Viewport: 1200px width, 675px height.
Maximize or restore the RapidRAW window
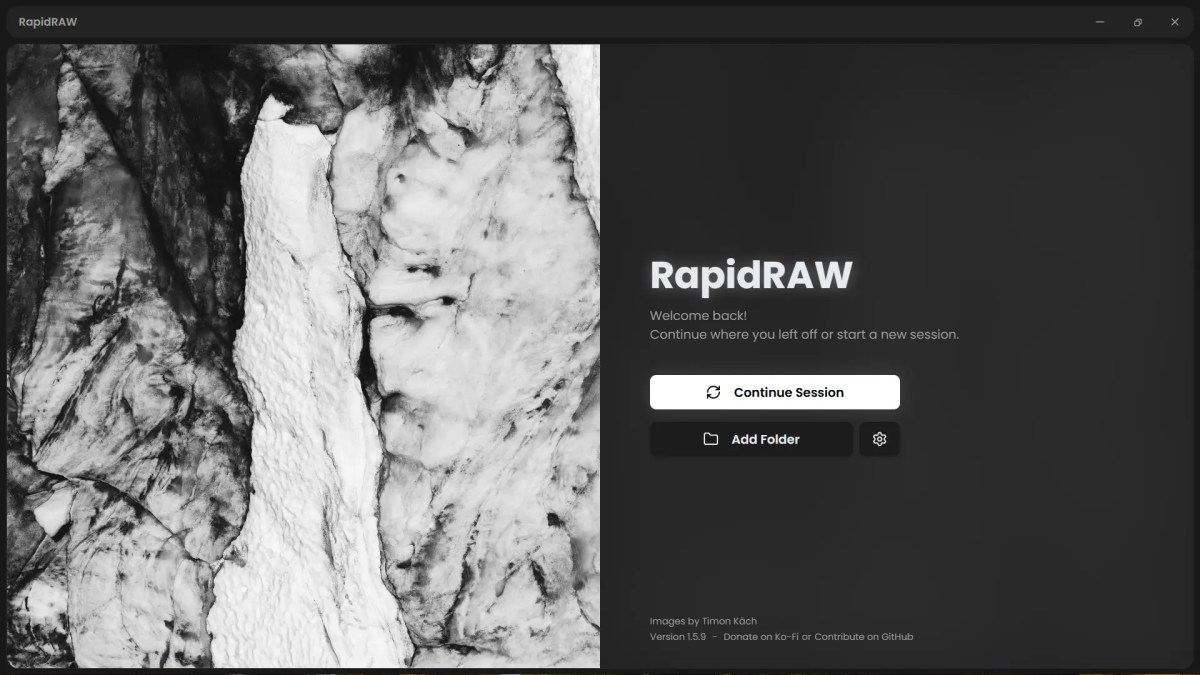pos(1138,22)
